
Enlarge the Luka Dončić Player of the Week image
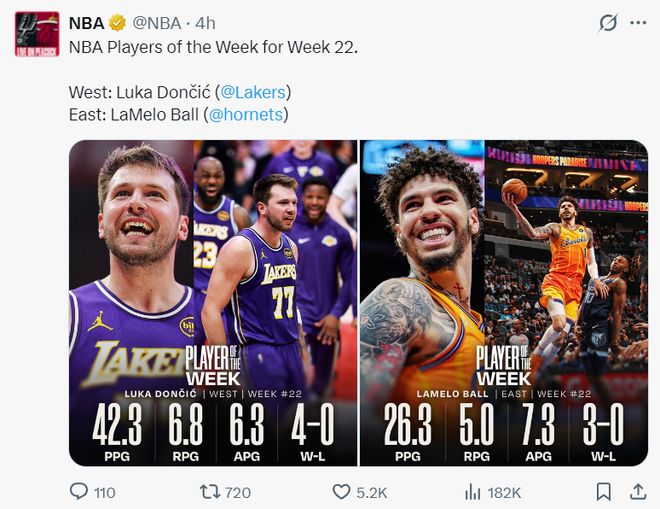213,302
